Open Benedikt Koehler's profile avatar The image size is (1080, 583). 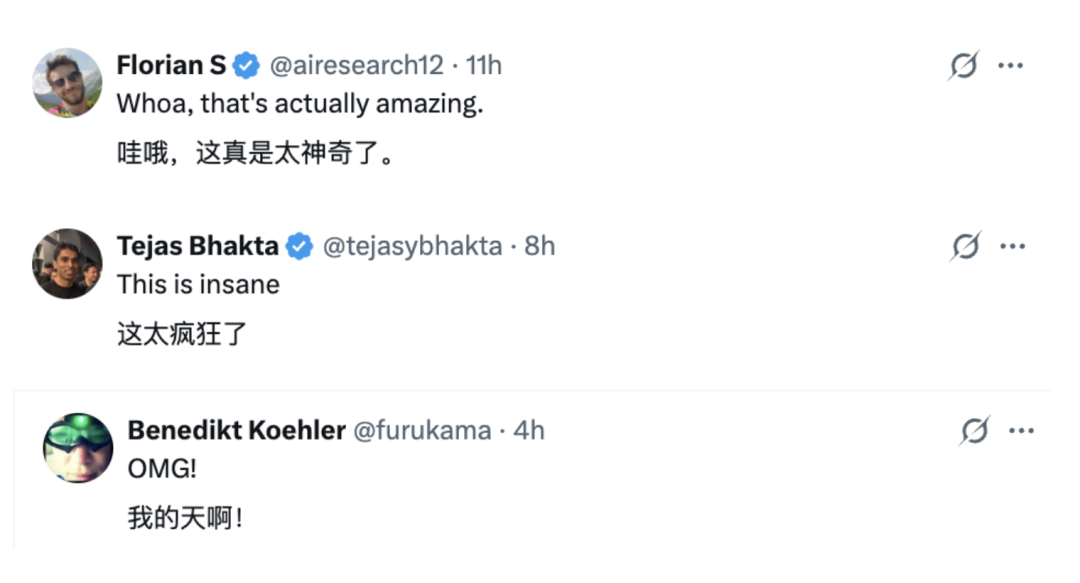(x=78, y=448)
